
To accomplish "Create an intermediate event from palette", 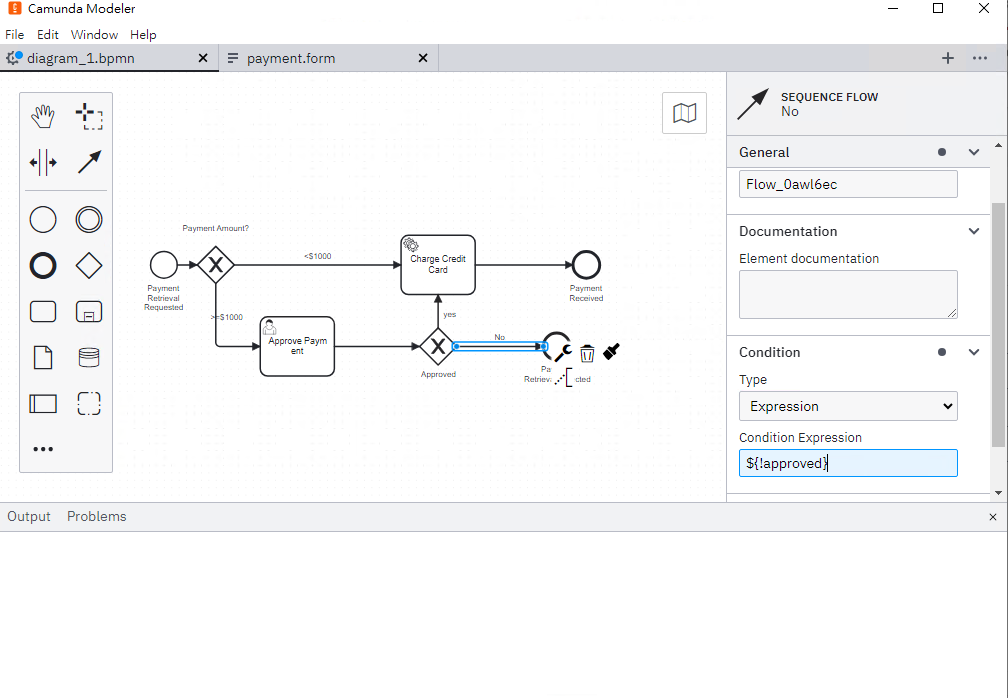I will point(89,220).
